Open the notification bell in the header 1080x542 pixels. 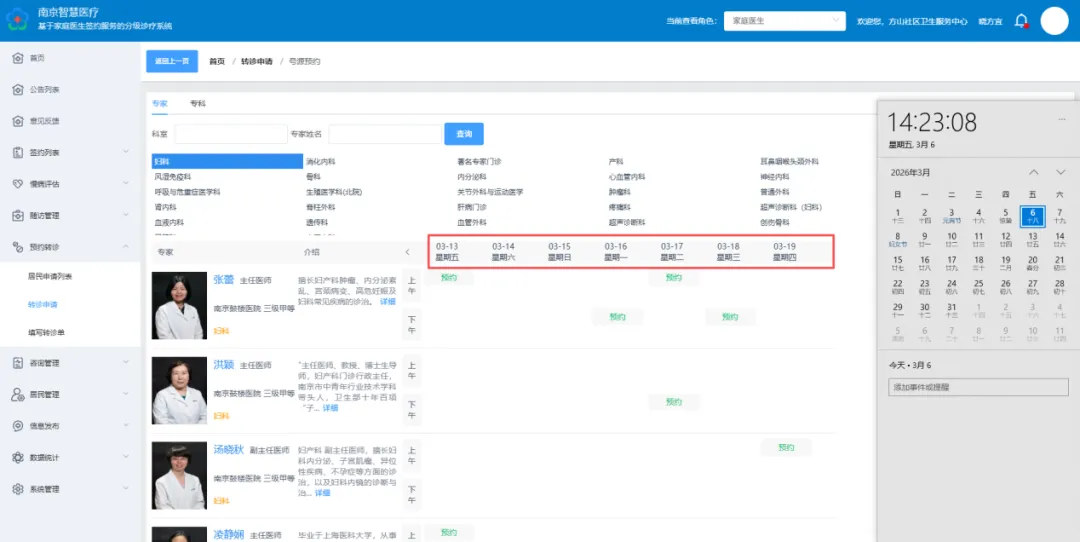point(1021,21)
